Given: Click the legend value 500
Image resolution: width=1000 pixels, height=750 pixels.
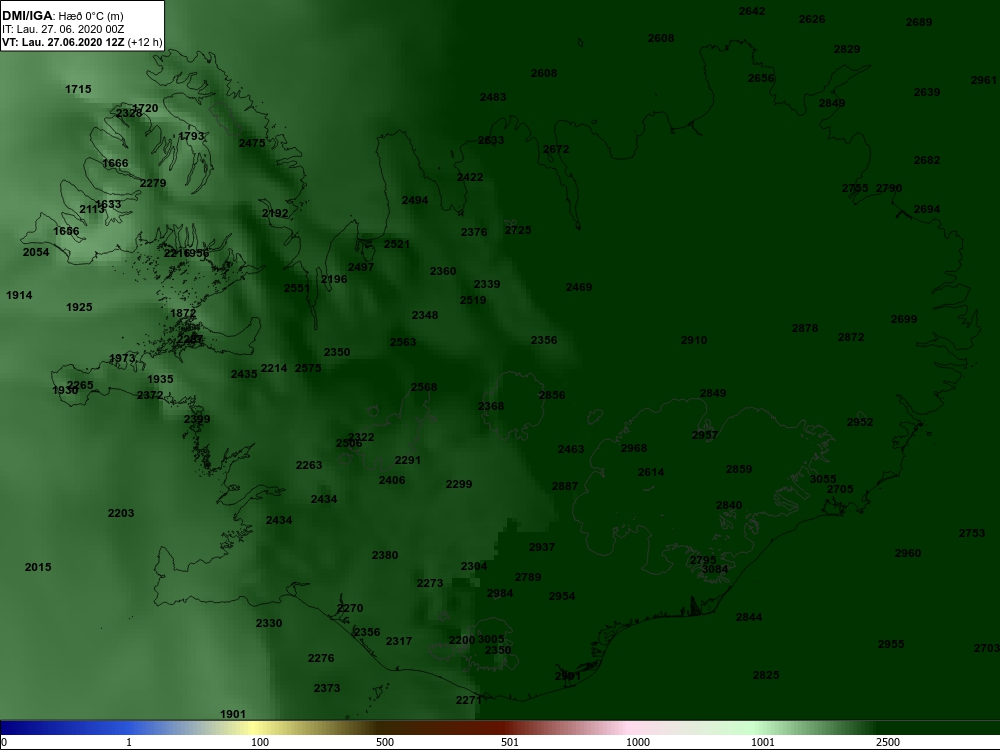Looking at the screenshot, I should pyautogui.click(x=385, y=742).
